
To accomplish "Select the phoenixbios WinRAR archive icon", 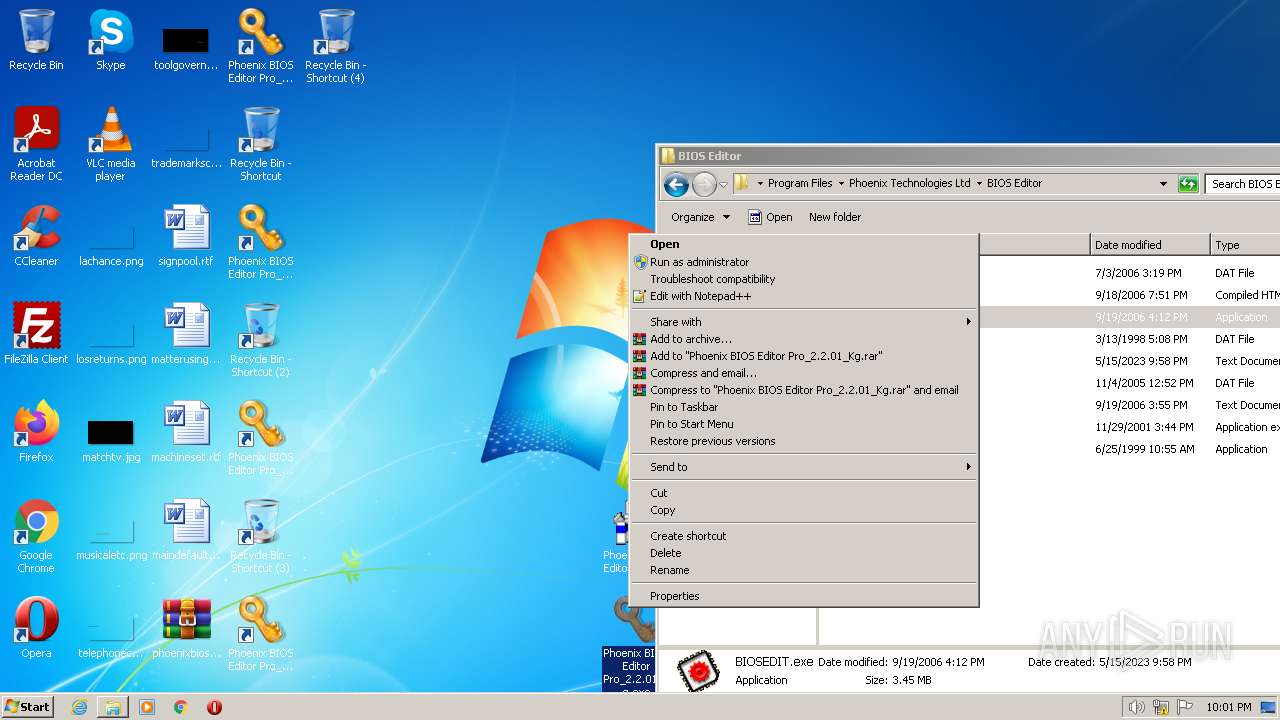I will (x=186, y=628).
